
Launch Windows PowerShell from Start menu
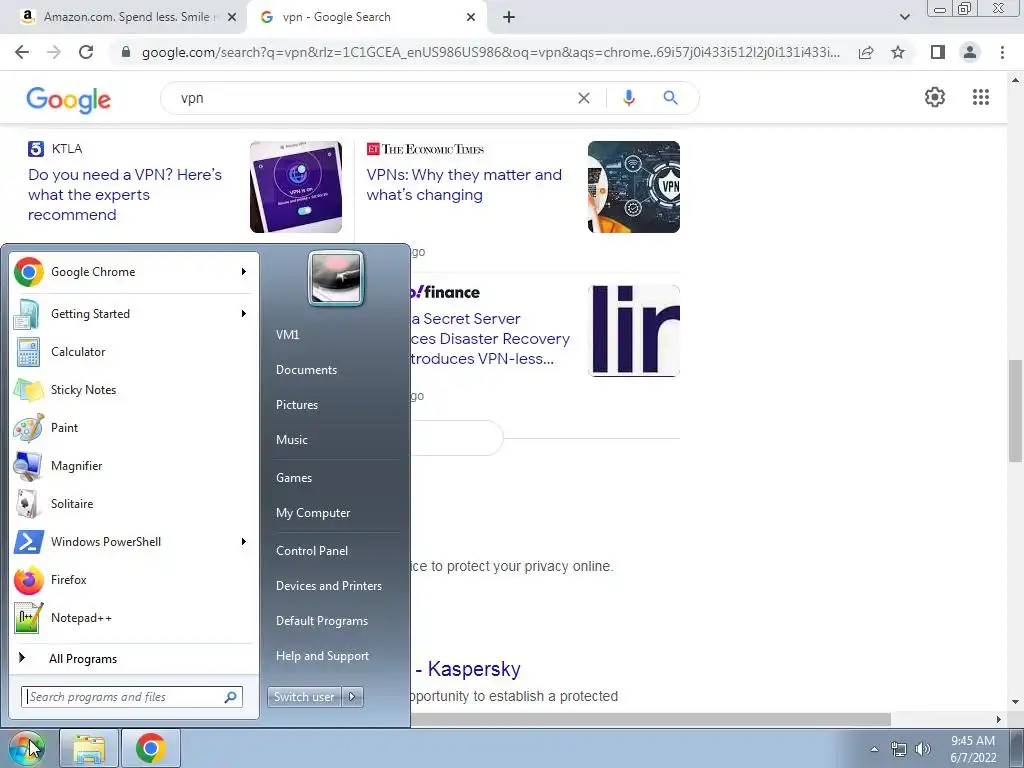pyautogui.click(x=133, y=541)
